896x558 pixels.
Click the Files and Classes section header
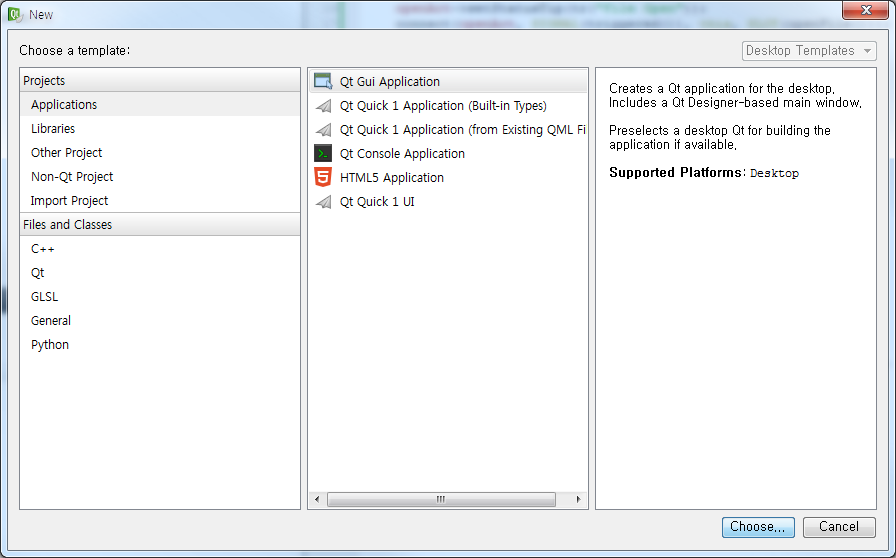(159, 225)
